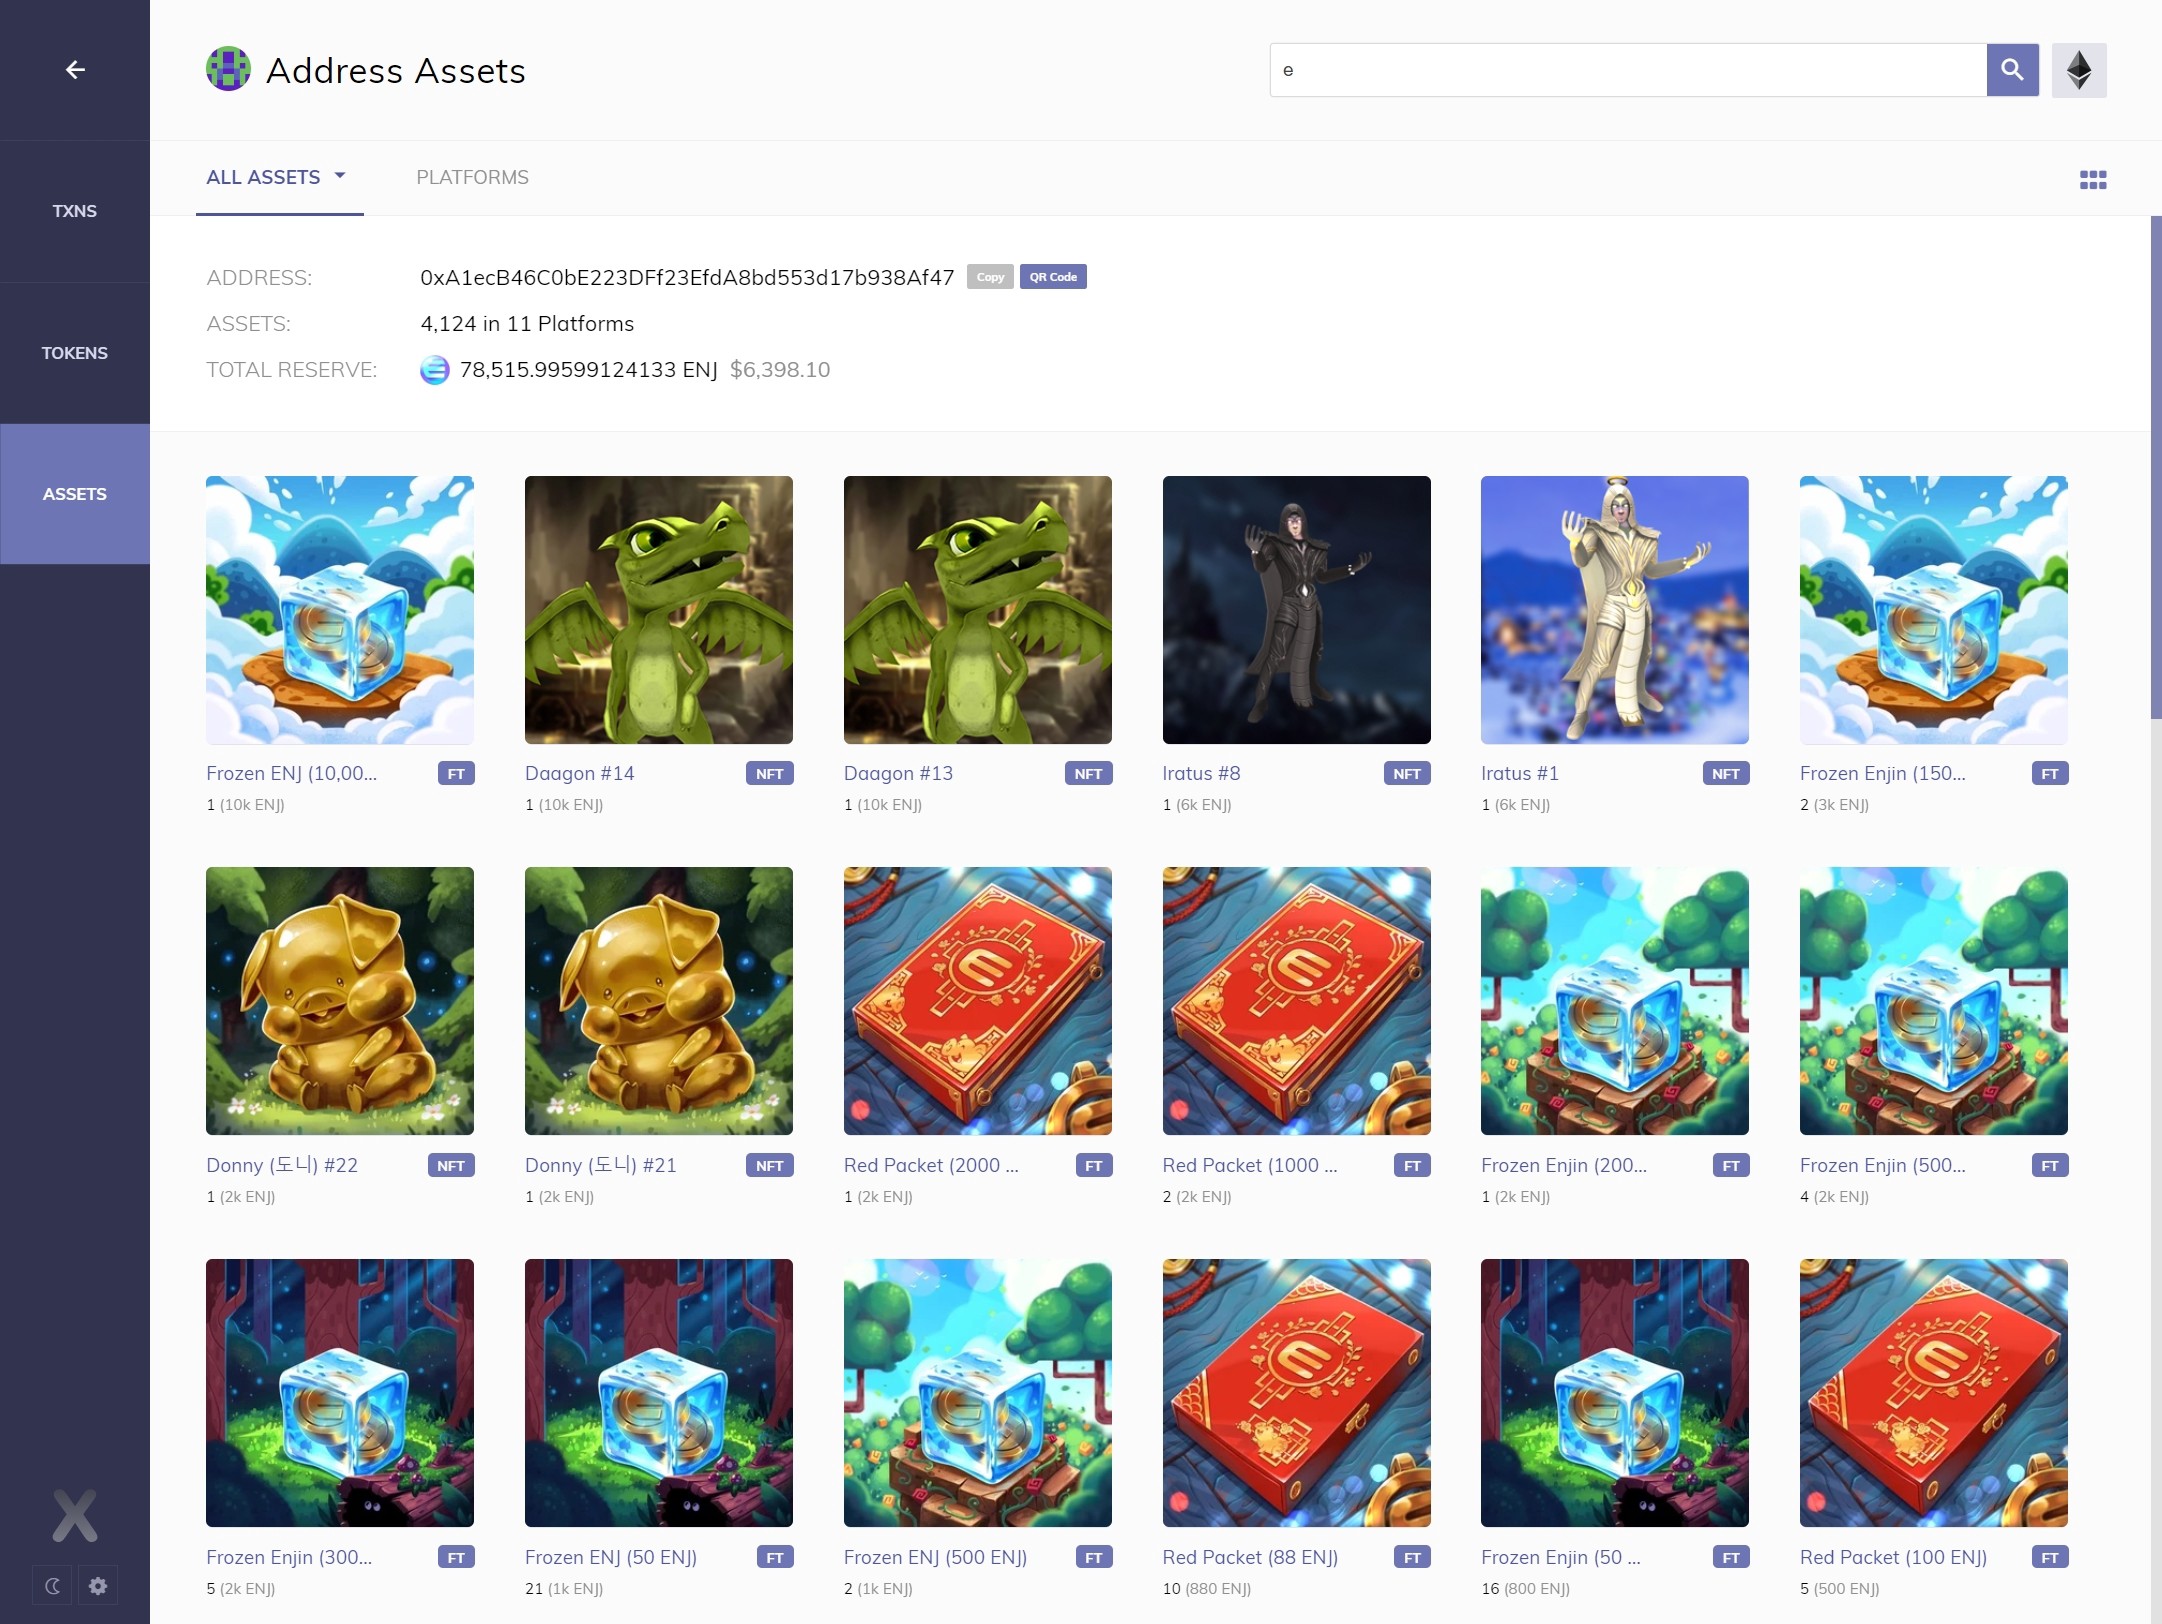Click the search input field
Image resolution: width=2162 pixels, height=1624 pixels.
1630,70
